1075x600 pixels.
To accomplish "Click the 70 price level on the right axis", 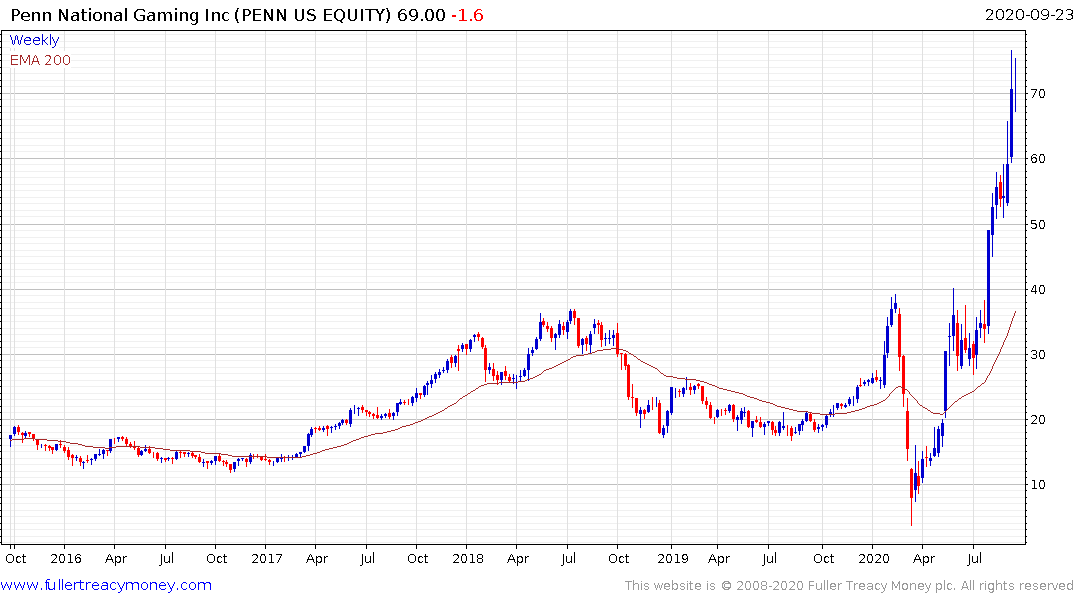I will click(x=1038, y=93).
